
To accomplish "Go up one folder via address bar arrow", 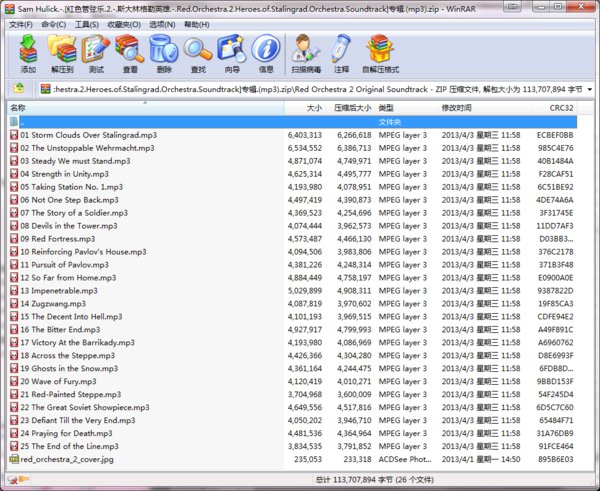I will [19, 90].
